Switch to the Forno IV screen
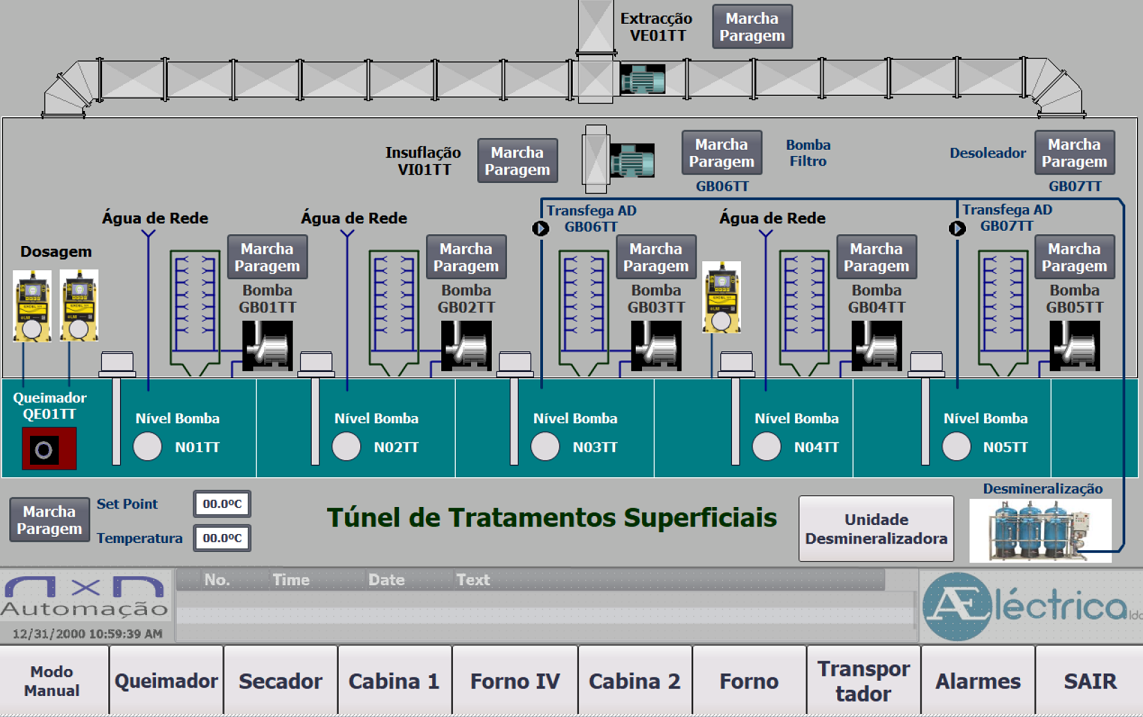Viewport: 1143px width, 717px height. [515, 681]
